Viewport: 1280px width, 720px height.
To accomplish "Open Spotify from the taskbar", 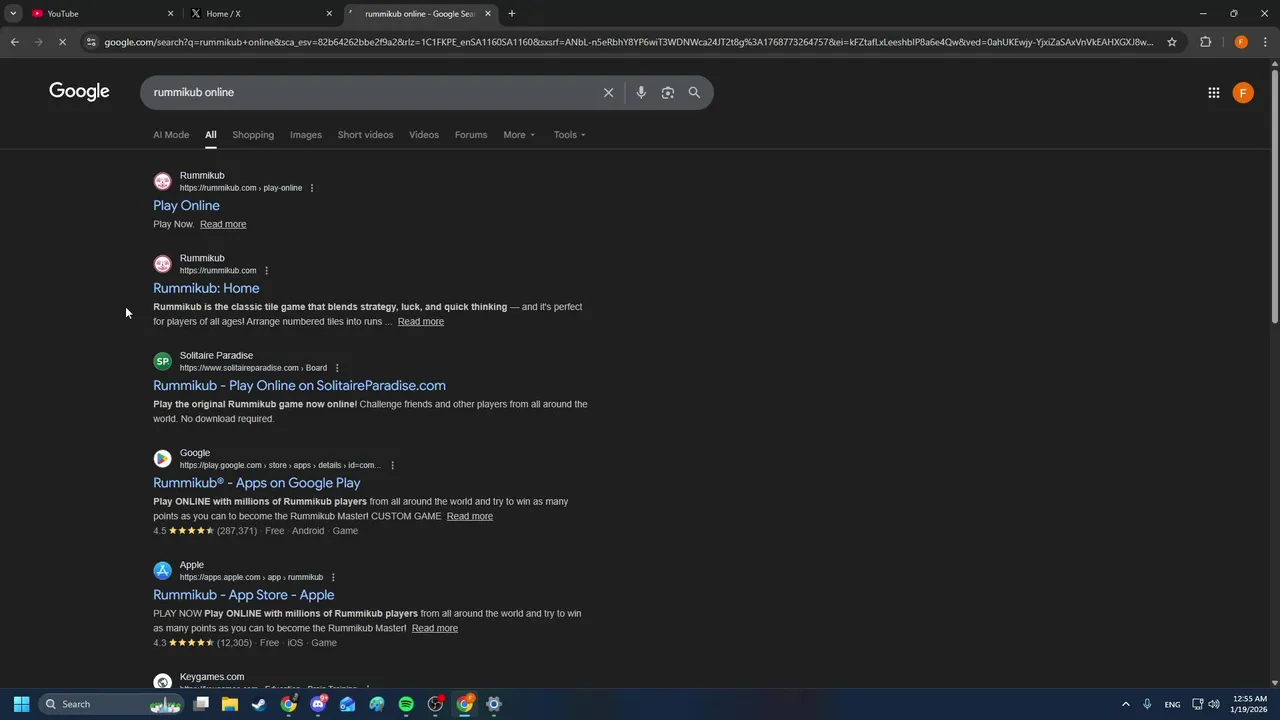I will 406,704.
